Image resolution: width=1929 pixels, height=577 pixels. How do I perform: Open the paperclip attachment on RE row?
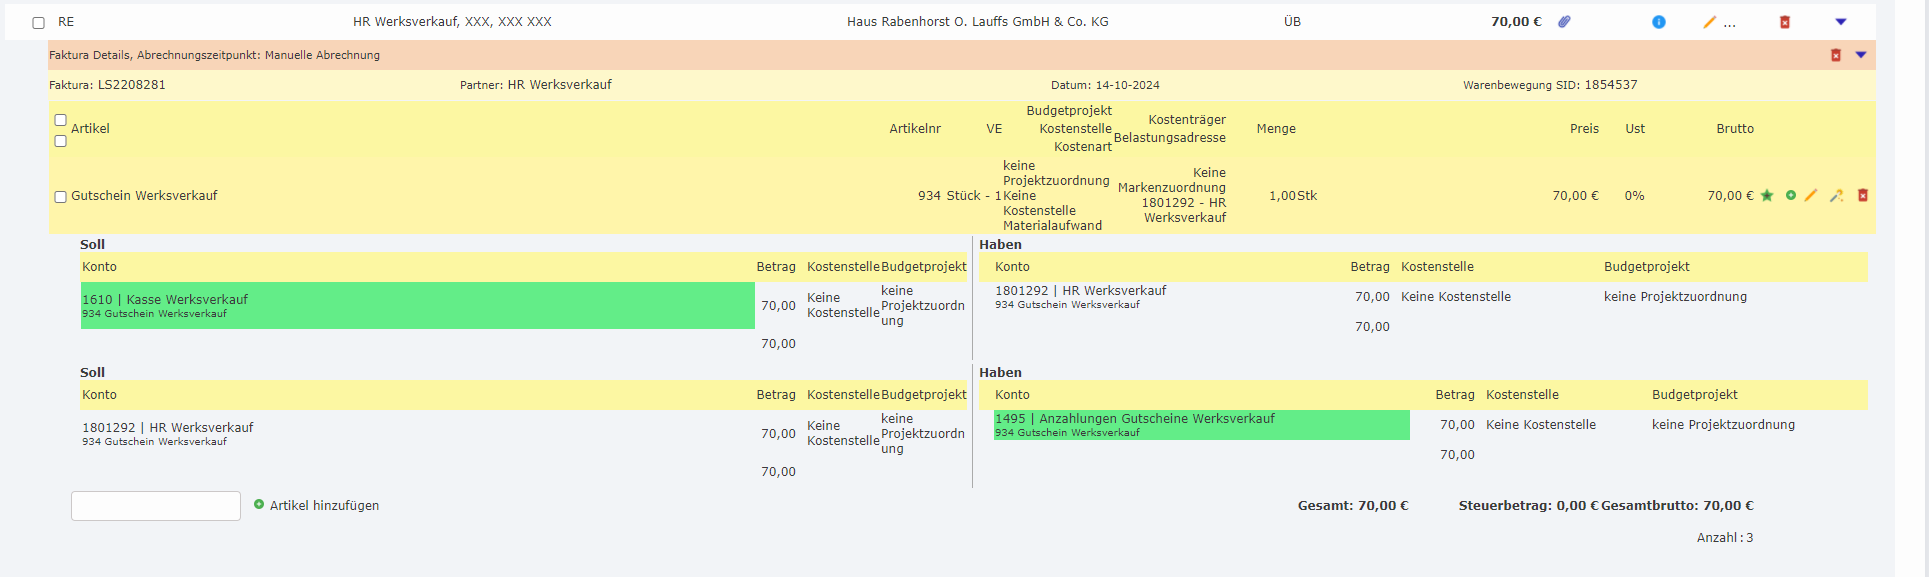click(x=1564, y=21)
